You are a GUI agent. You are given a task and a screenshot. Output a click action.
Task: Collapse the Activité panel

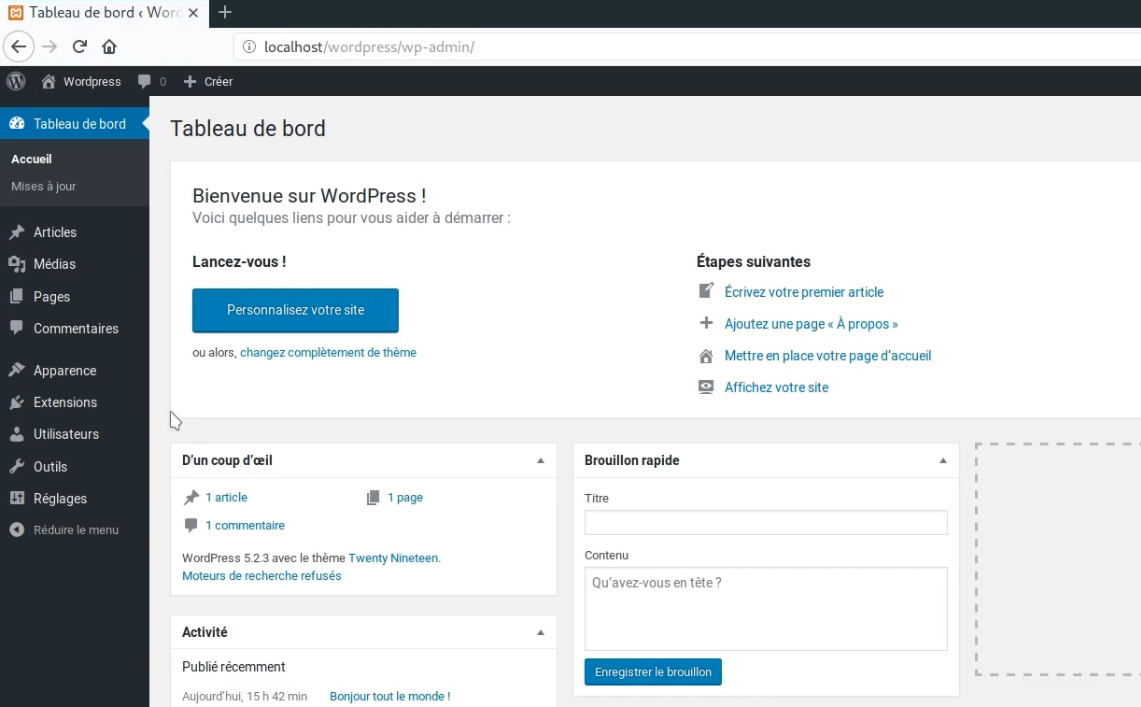[541, 632]
